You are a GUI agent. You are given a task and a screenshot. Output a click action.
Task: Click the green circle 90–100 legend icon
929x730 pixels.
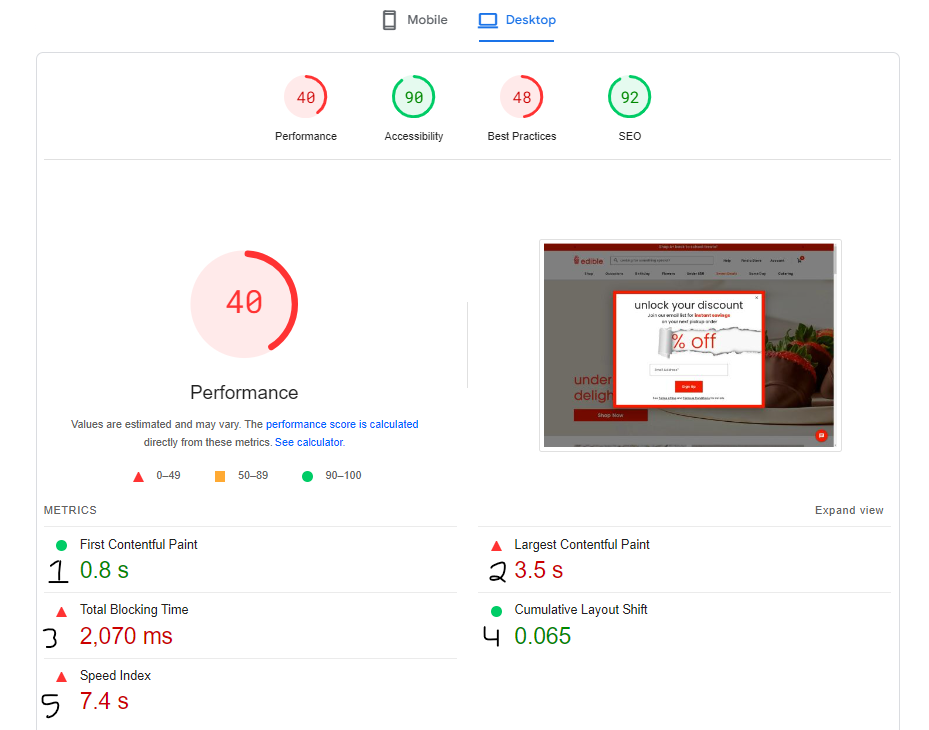(307, 476)
